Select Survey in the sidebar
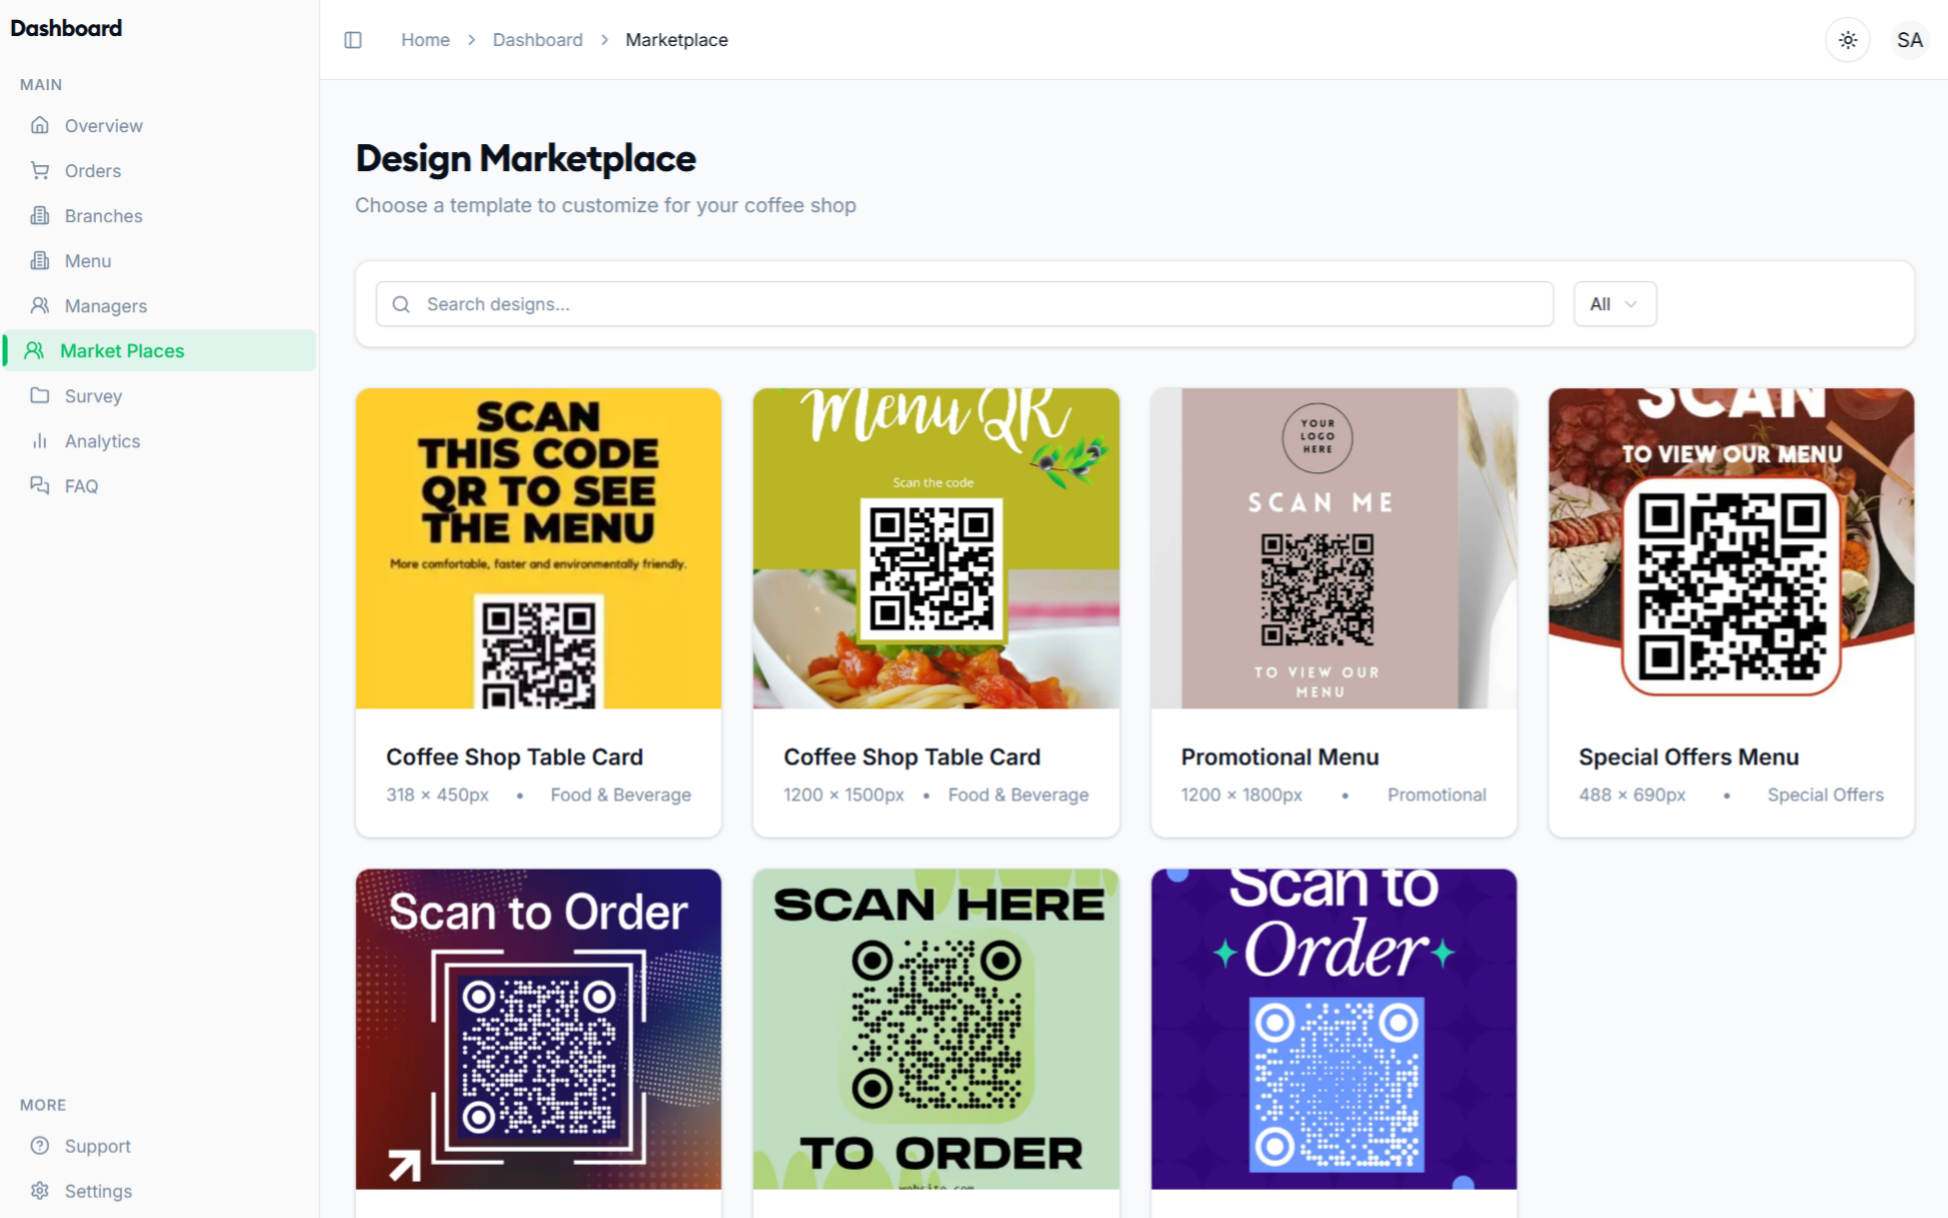The height and width of the screenshot is (1218, 1948). (93, 396)
